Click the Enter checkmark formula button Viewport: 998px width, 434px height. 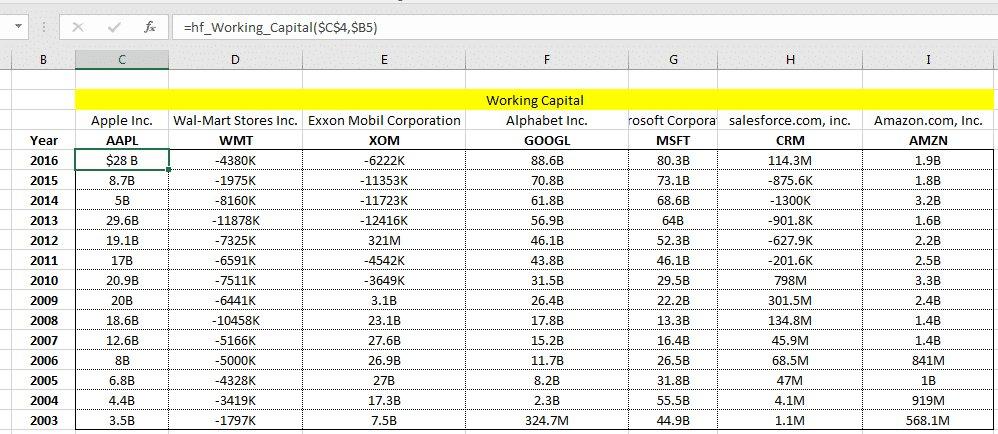pyautogui.click(x=115, y=28)
